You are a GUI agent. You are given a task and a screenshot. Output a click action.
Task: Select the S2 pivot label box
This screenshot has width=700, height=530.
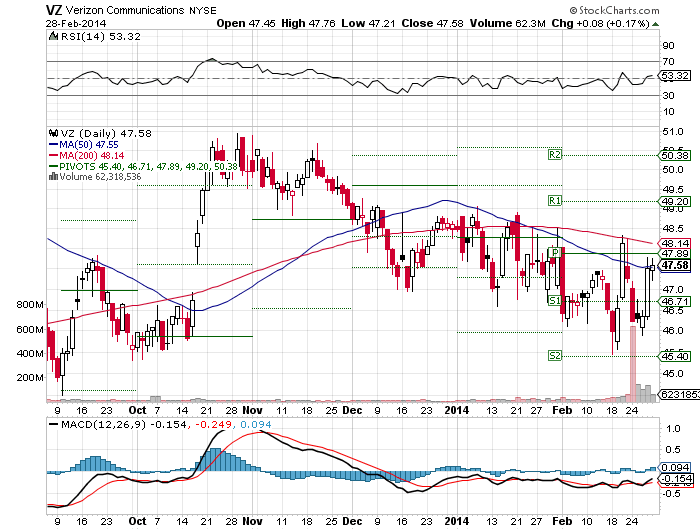pyautogui.click(x=554, y=355)
